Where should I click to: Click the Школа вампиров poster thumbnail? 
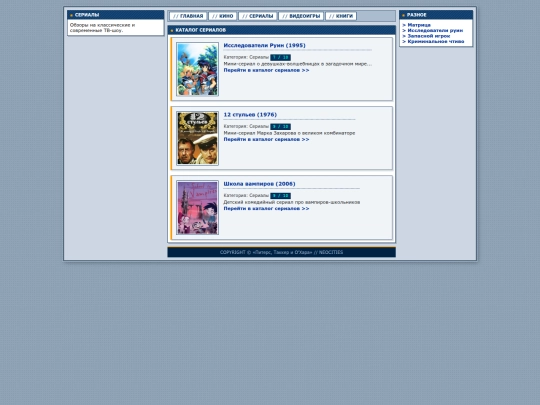tap(197, 208)
